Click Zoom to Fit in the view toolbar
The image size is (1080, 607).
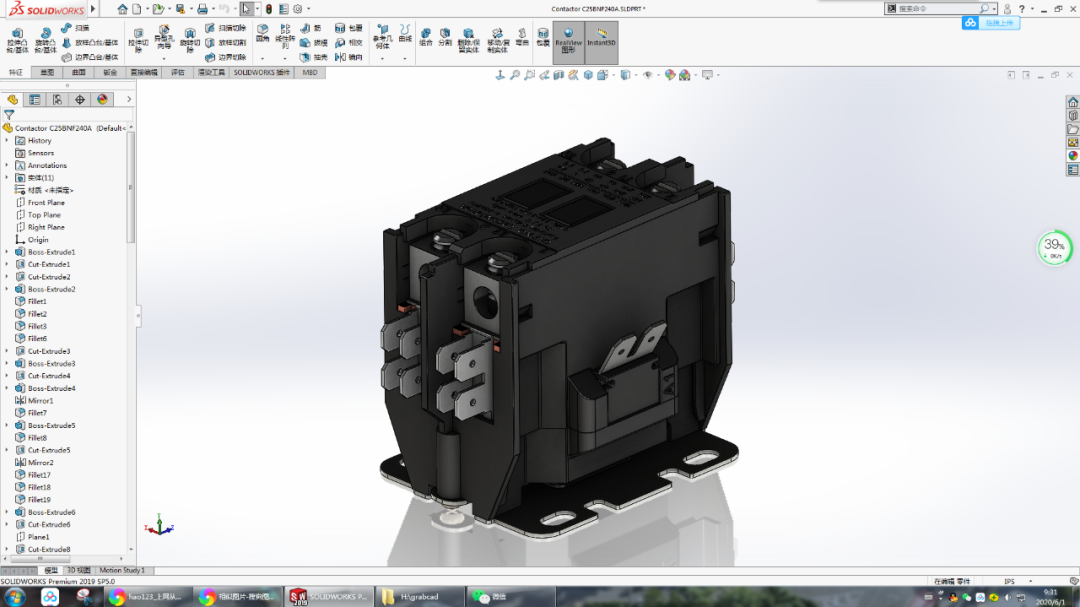515,75
